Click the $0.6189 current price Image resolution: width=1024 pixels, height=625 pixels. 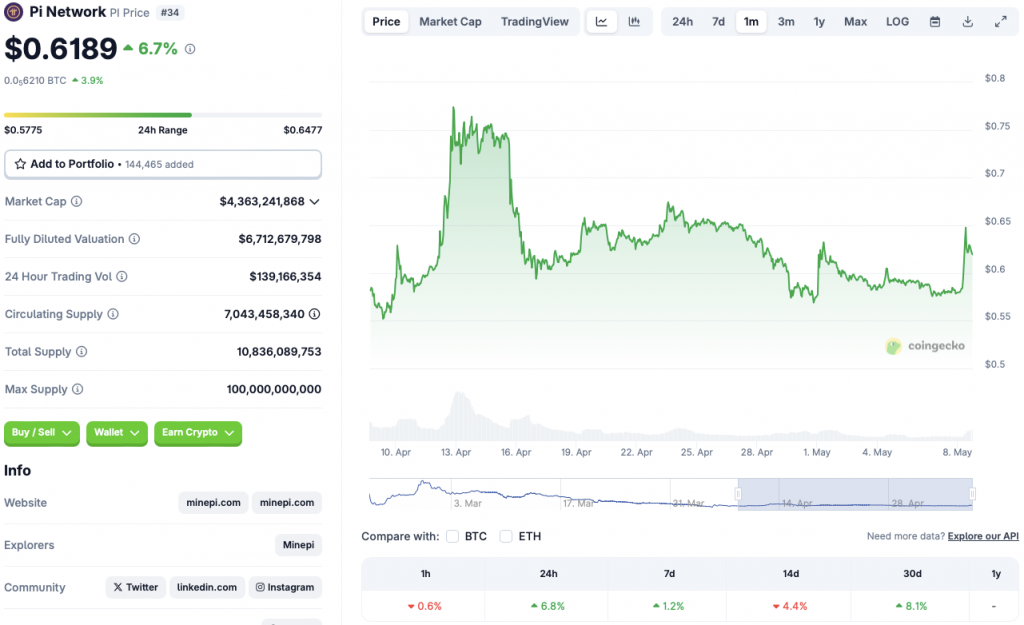point(61,48)
